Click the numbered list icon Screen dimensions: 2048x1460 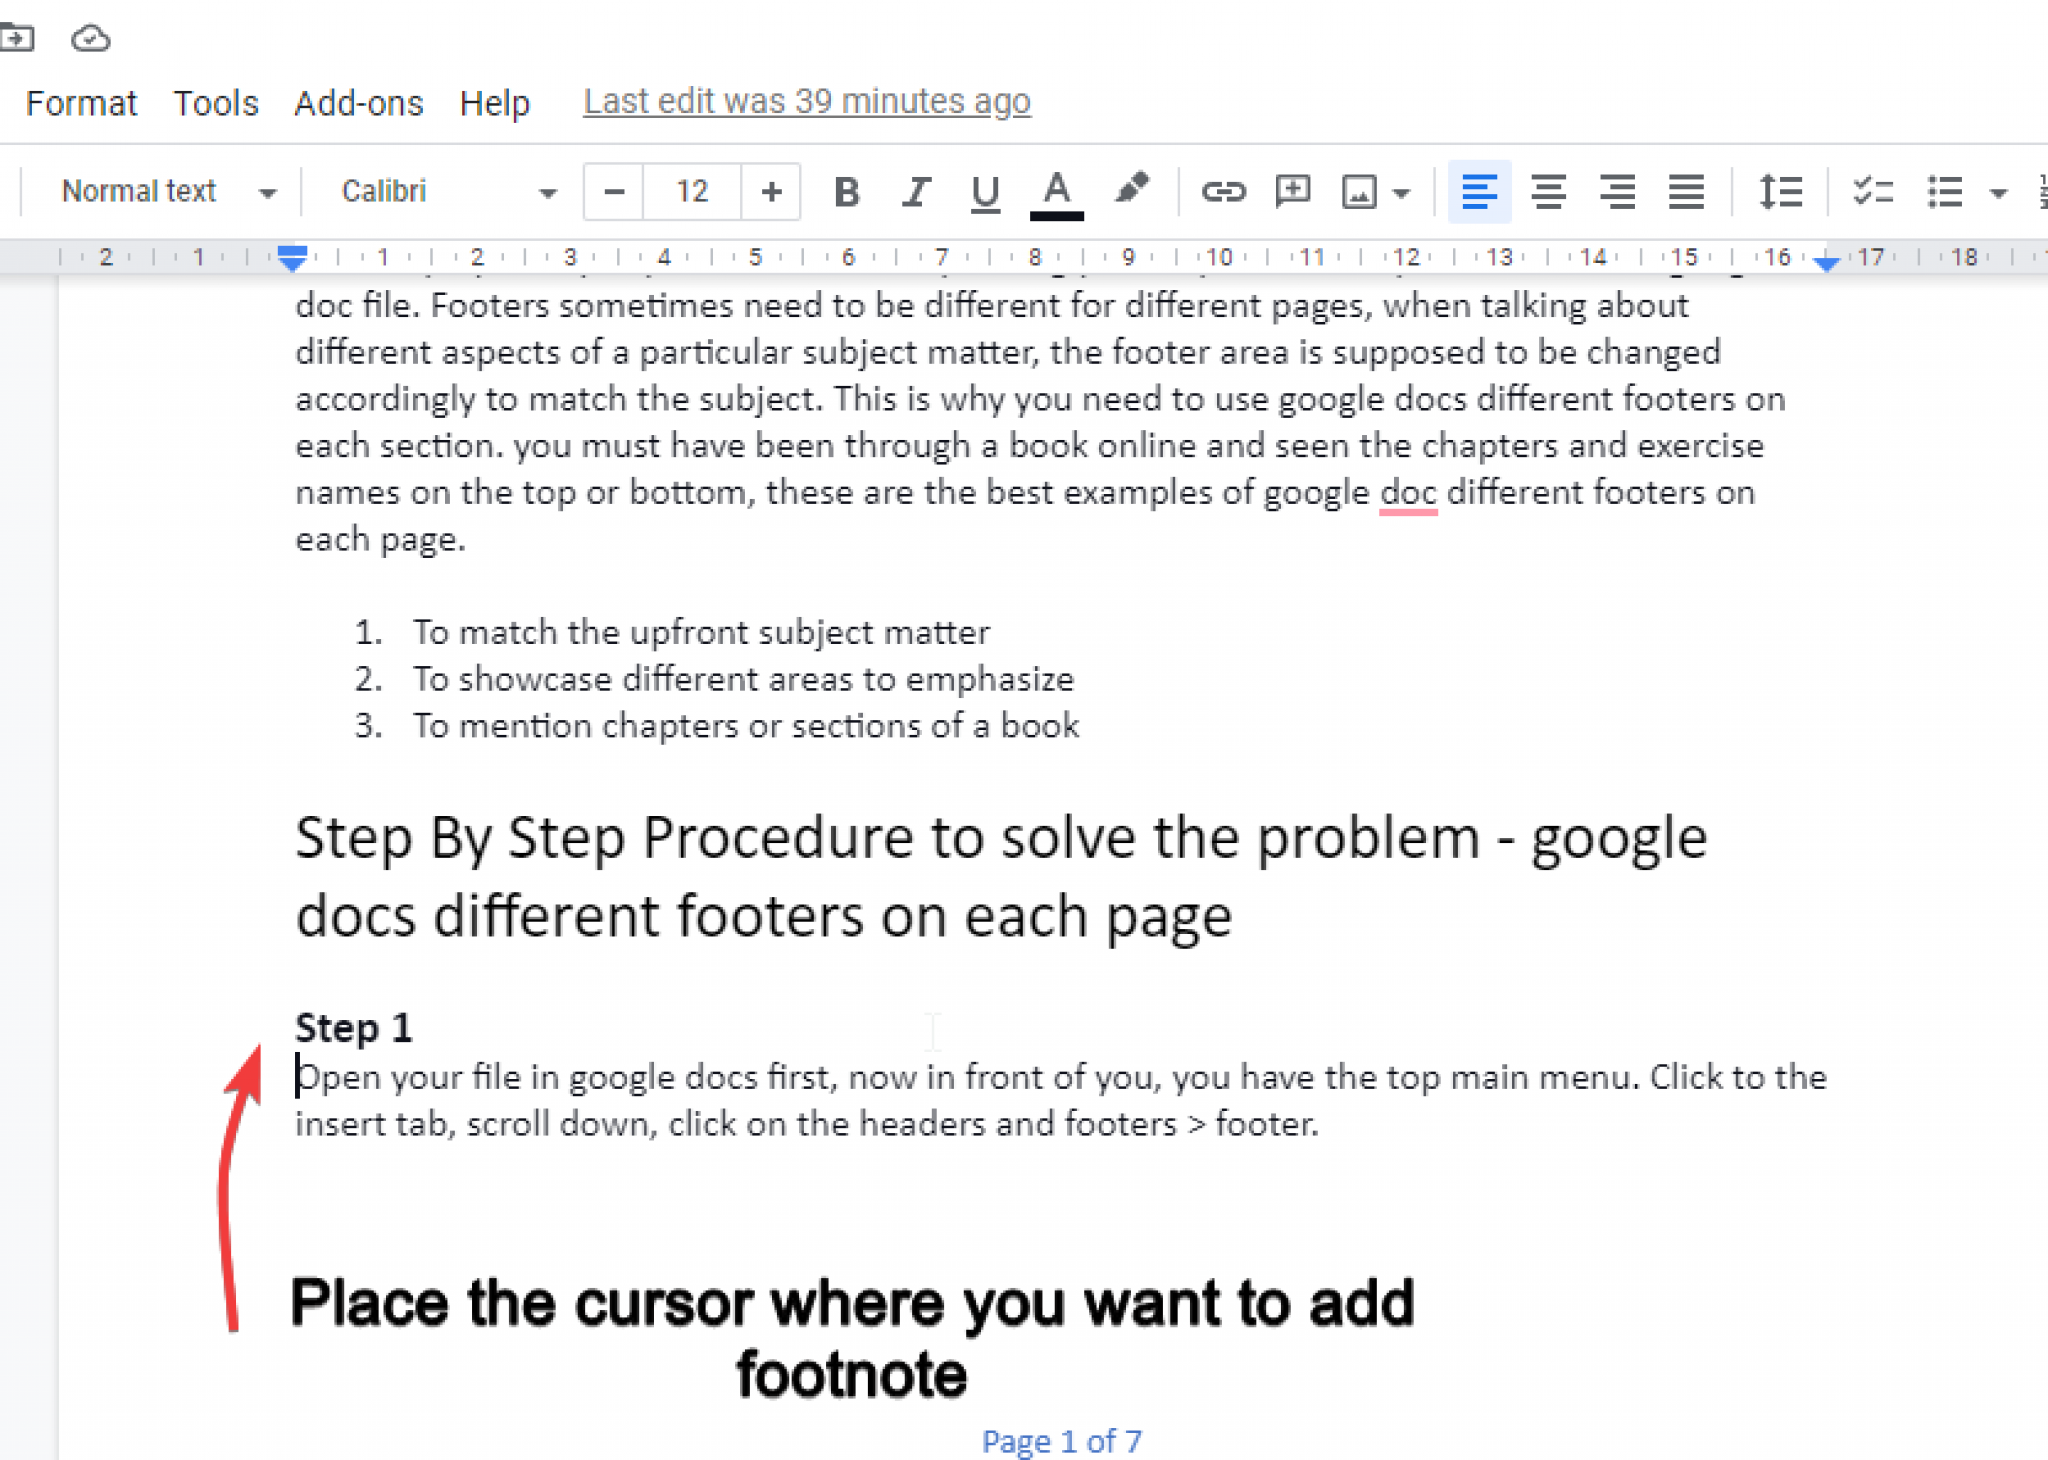(x=2040, y=190)
